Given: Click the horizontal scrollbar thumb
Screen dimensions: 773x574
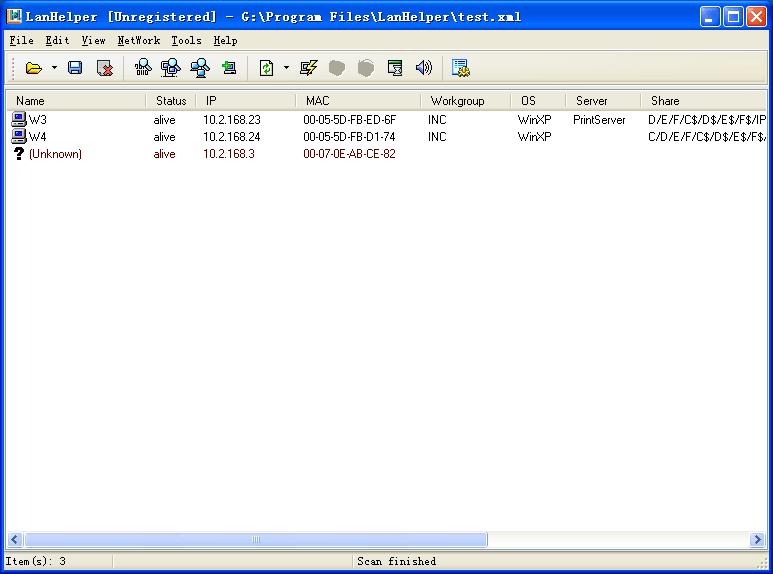Looking at the screenshot, I should tap(255, 540).
